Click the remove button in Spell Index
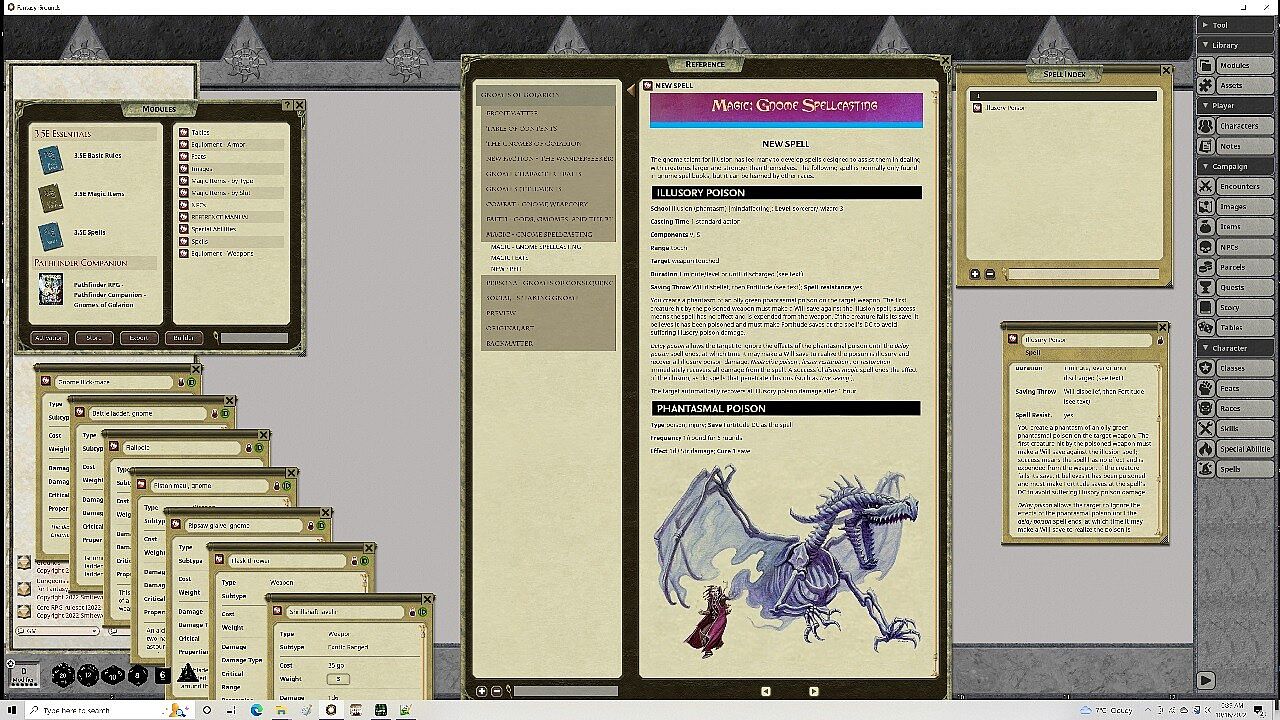1280x720 pixels. pos(990,274)
